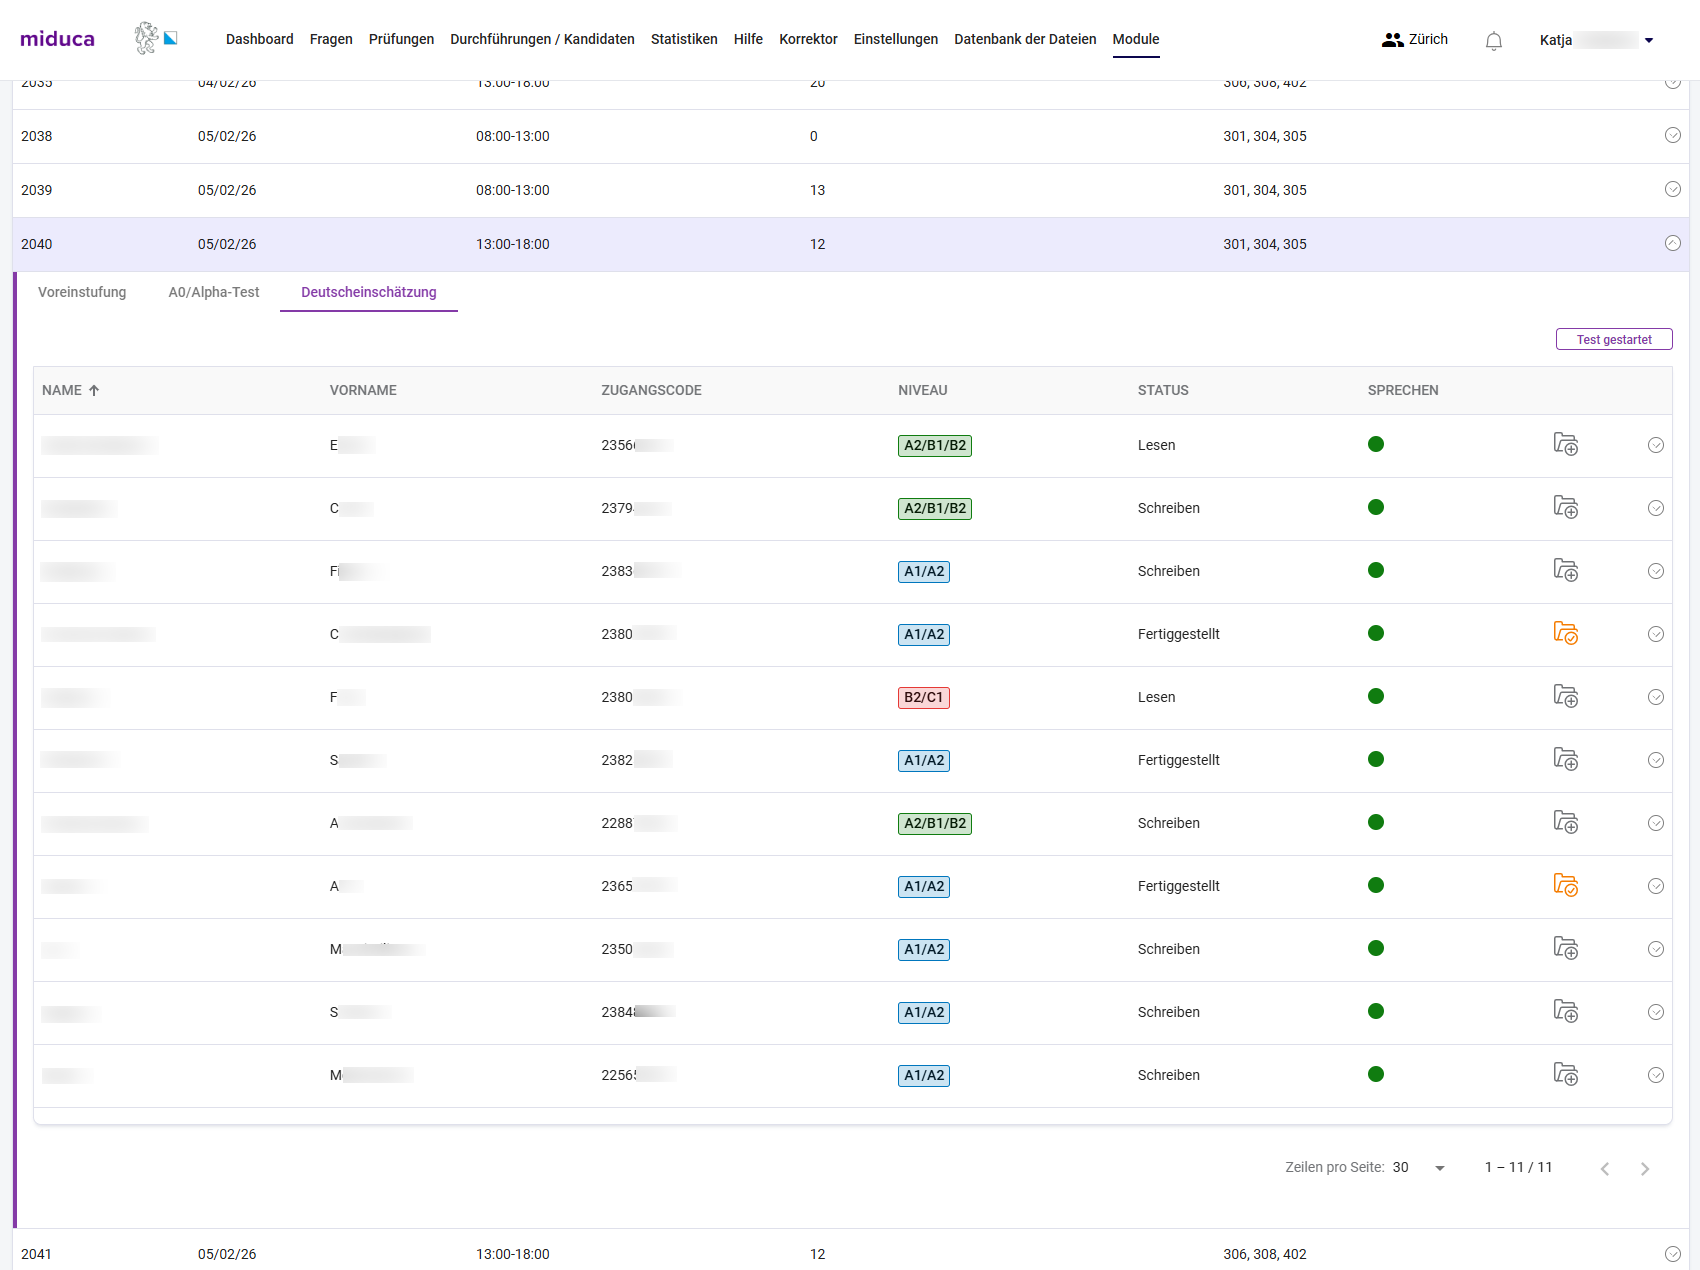This screenshot has width=1700, height=1270.
Task: Toggle the green Sprechen status dot in the first row
Action: (1376, 443)
